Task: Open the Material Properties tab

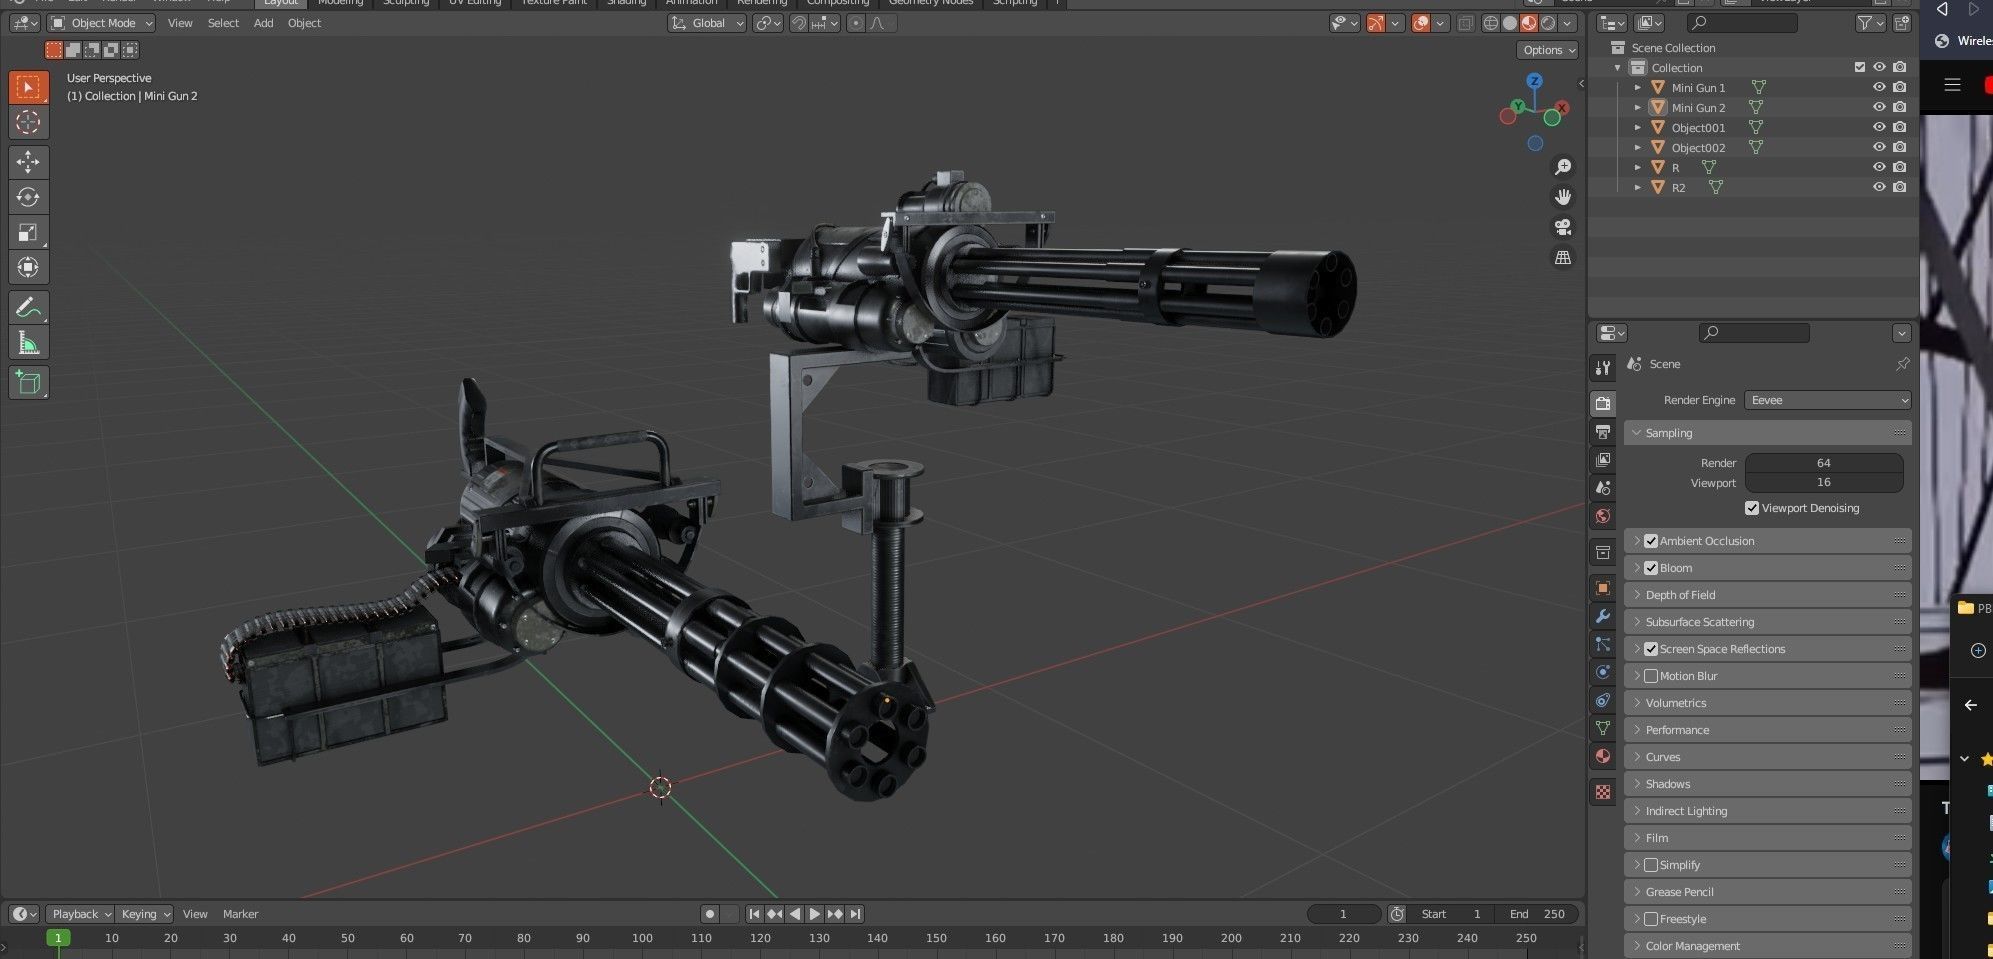Action: (1603, 757)
